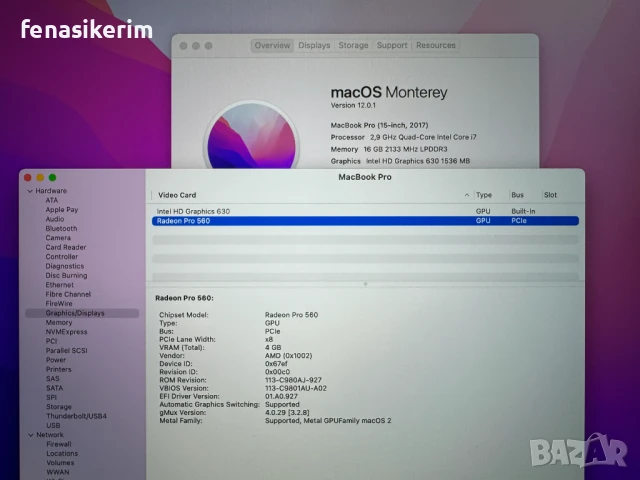This screenshot has width=640, height=480.
Task: Select Bluetooth in the sidebar
Action: [x=61, y=229]
